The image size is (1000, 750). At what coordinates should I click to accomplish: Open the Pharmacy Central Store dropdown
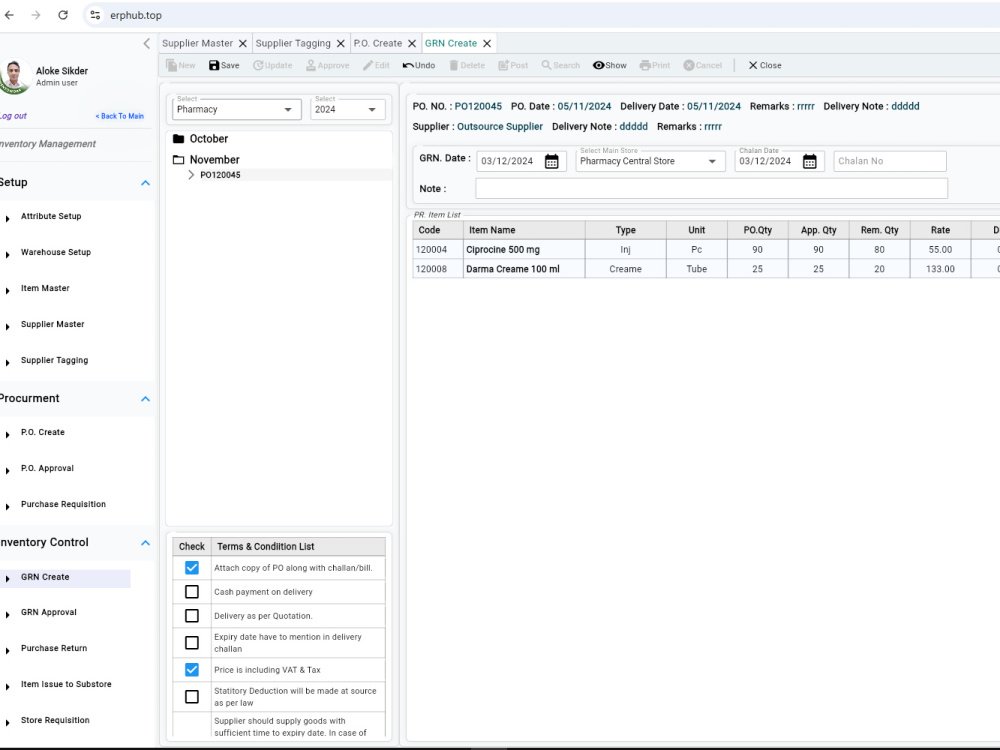(x=650, y=161)
